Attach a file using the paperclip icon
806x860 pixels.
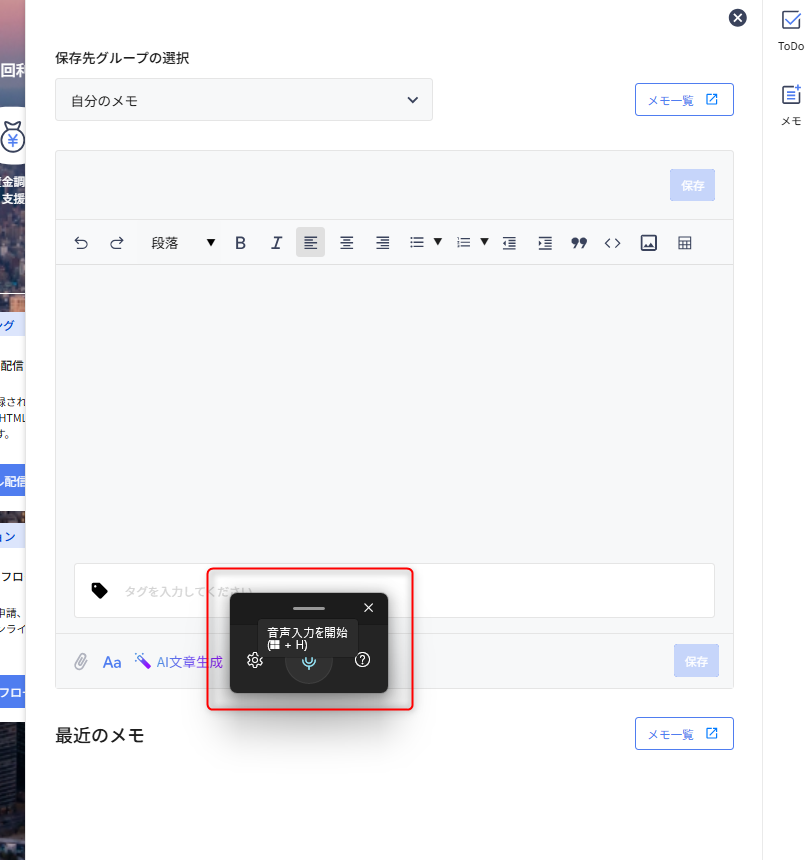tap(81, 662)
